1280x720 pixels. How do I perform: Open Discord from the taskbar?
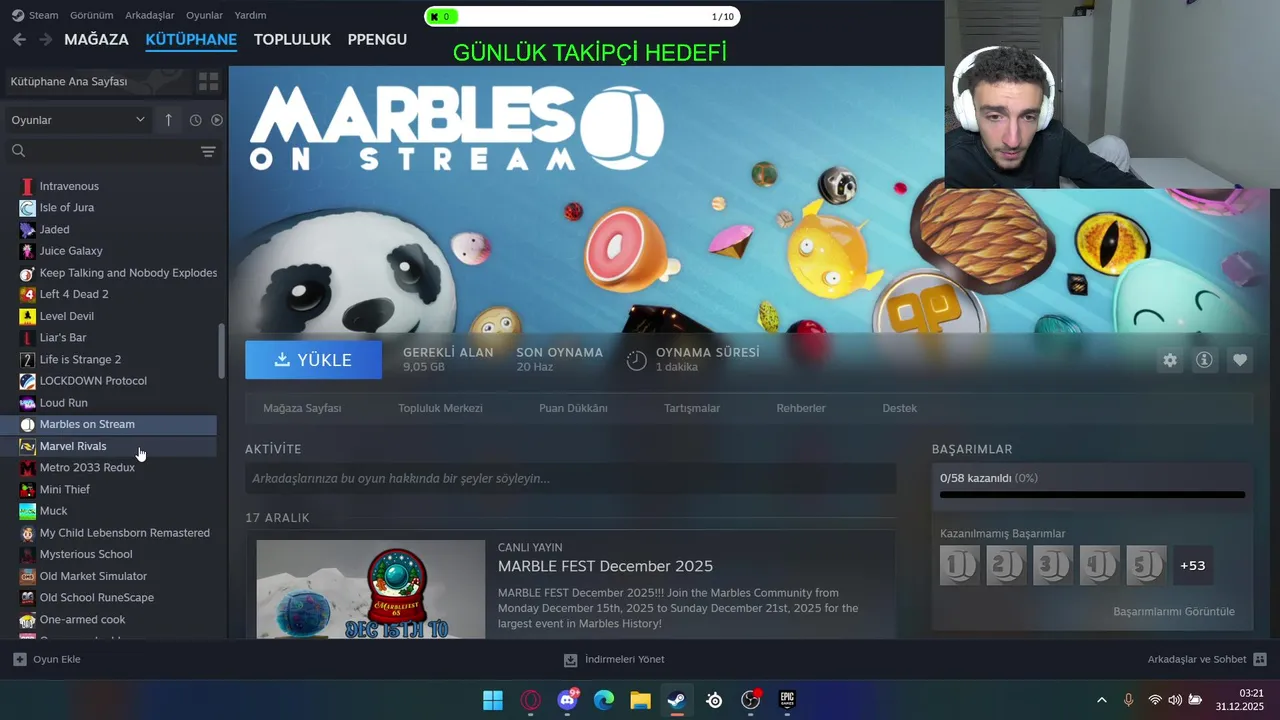click(567, 700)
